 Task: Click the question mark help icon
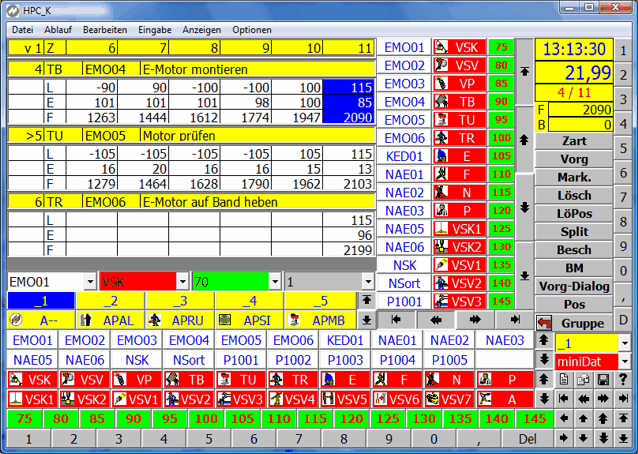tap(623, 380)
